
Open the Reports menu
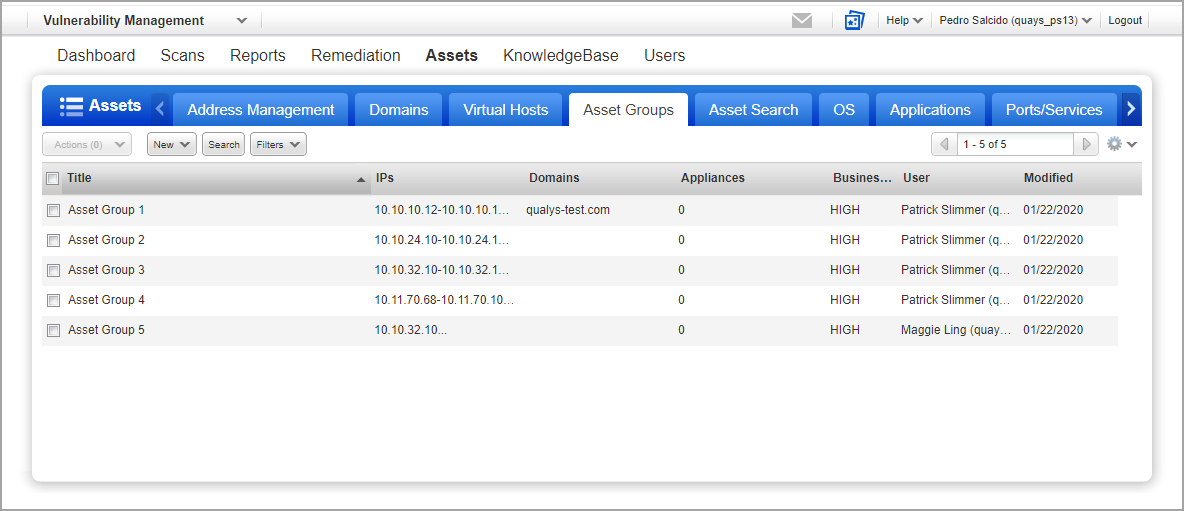point(258,56)
